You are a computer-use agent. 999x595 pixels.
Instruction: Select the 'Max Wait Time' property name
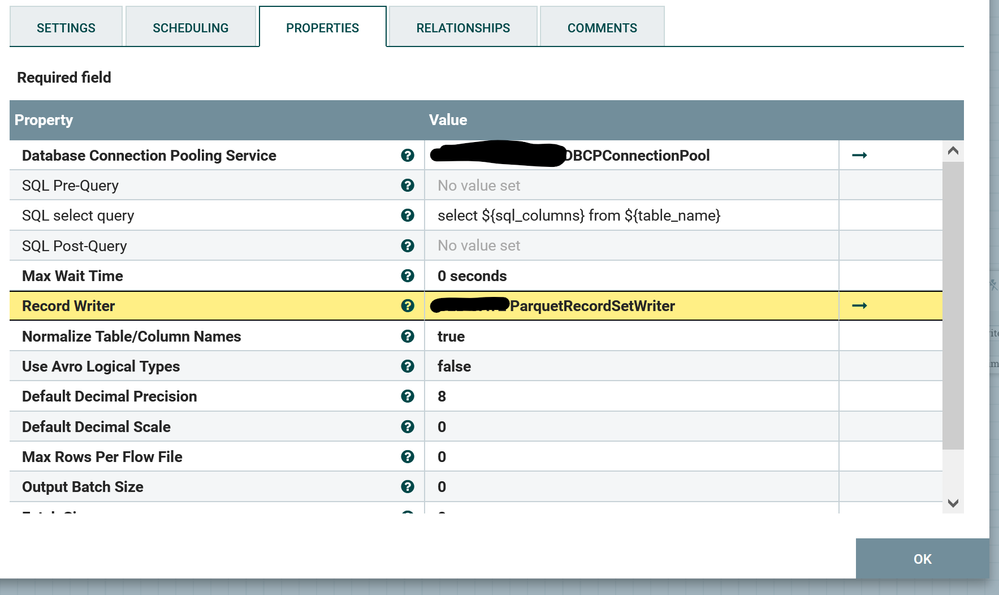coord(72,276)
